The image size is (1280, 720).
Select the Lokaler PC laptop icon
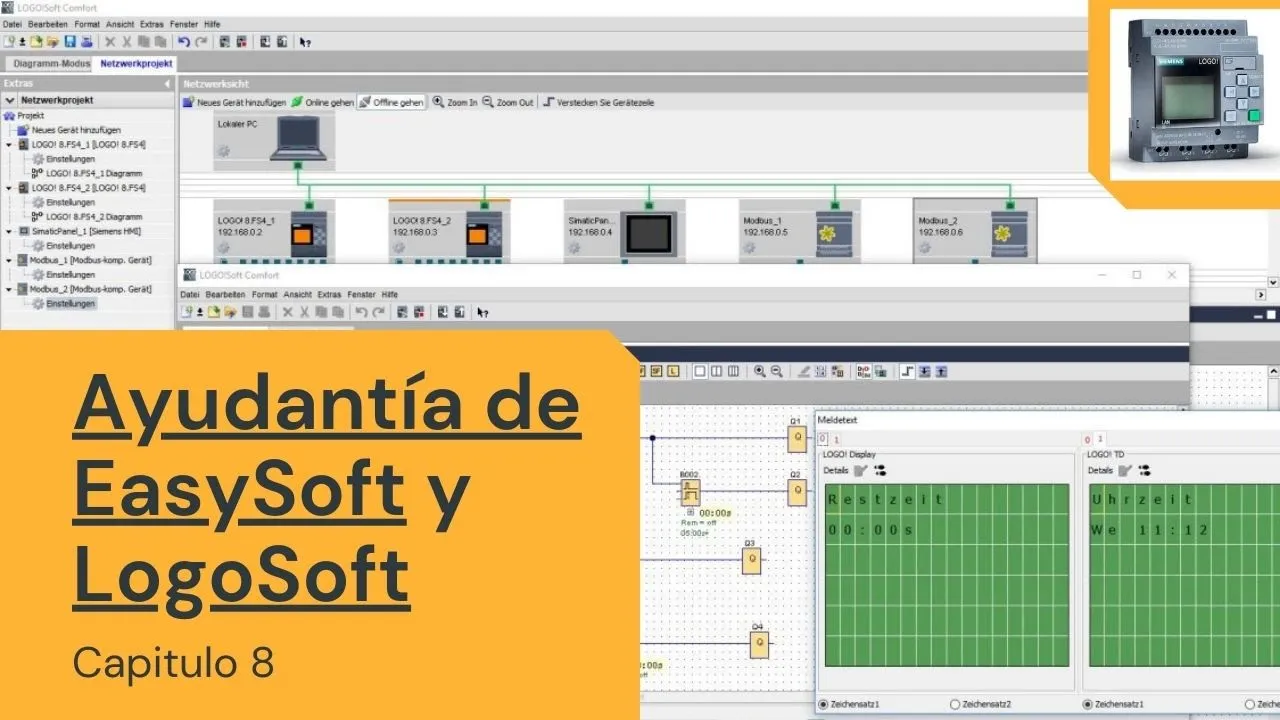[x=300, y=139]
